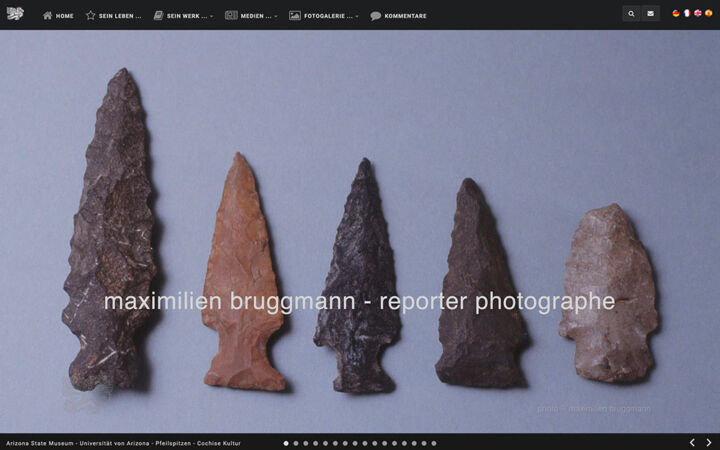
Task: Click the arrowheads slideshow photo
Action: click(360, 230)
